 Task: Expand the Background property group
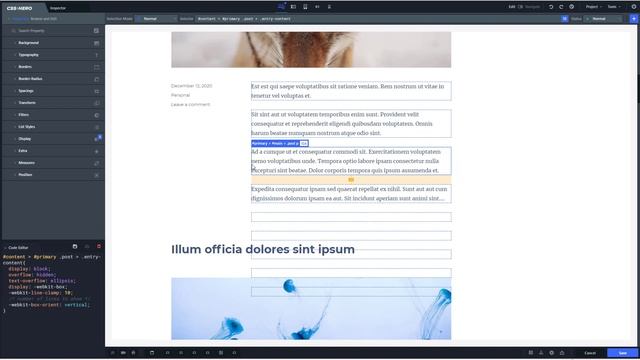pyautogui.click(x=53, y=43)
